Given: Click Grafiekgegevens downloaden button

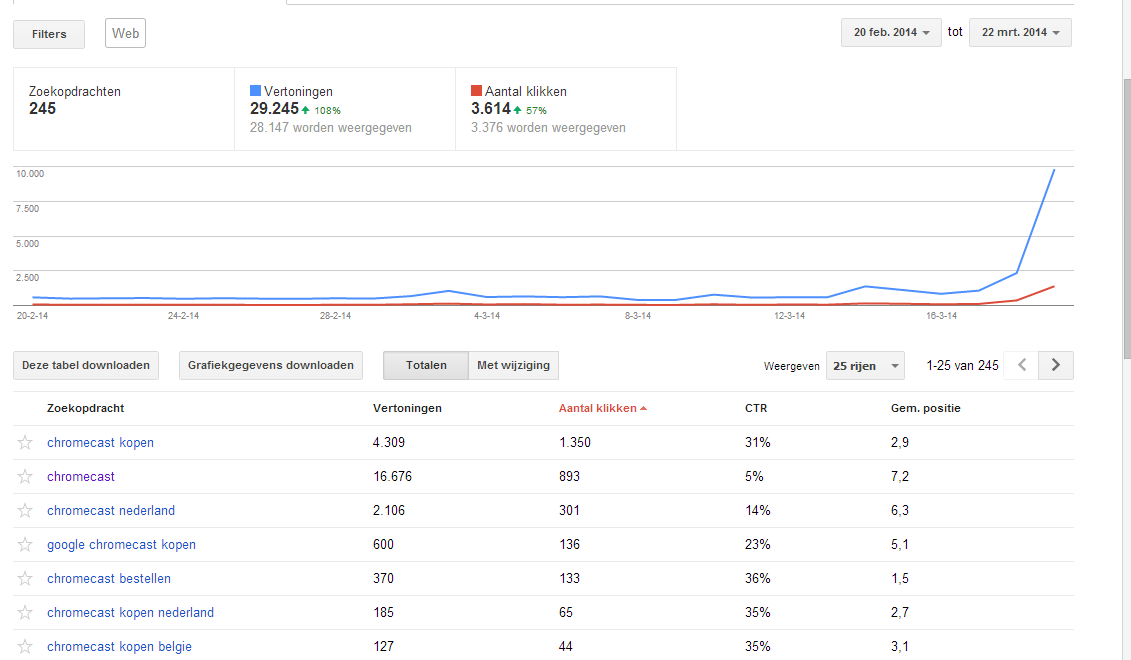Looking at the screenshot, I should click(x=270, y=365).
